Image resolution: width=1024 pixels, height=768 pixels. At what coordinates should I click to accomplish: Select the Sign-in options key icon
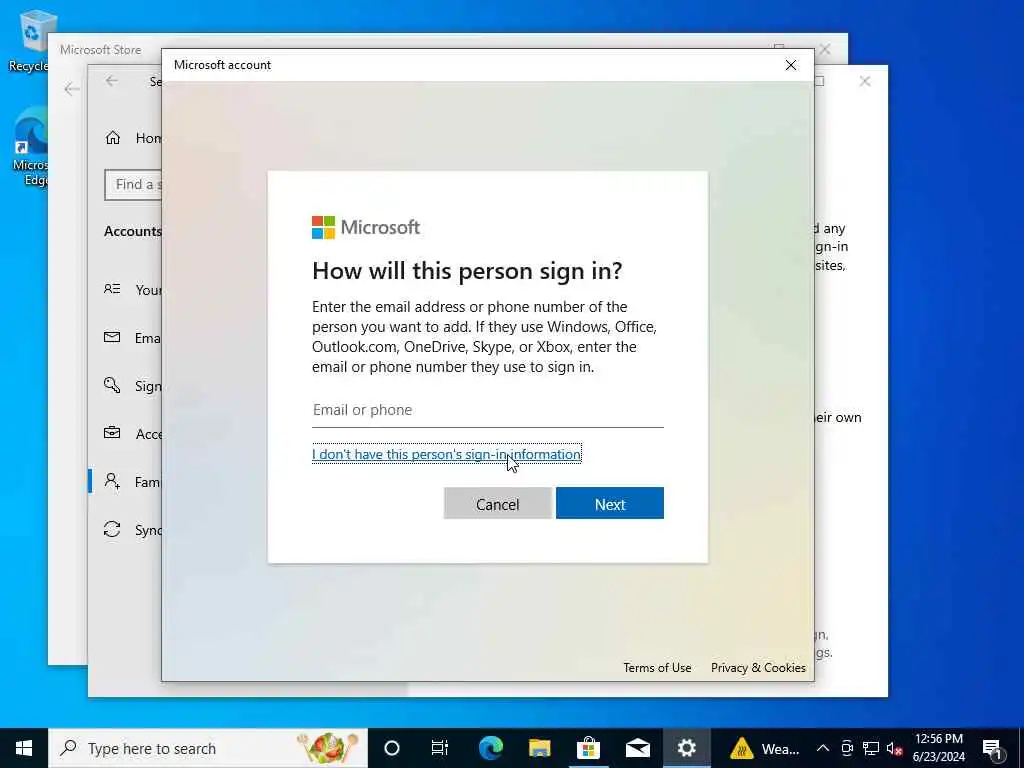click(x=112, y=385)
